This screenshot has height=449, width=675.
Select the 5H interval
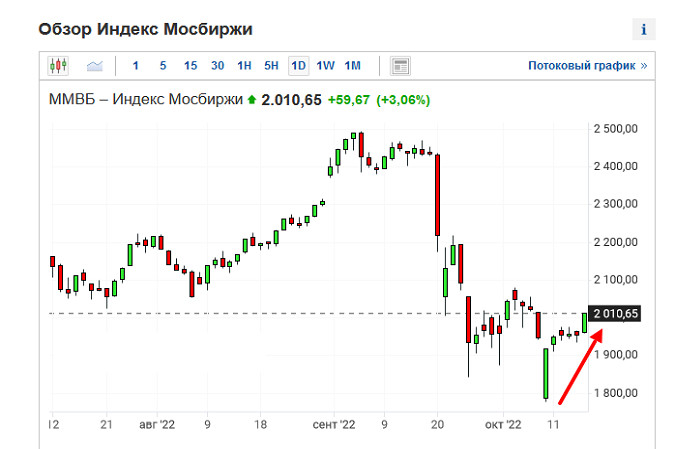click(271, 65)
